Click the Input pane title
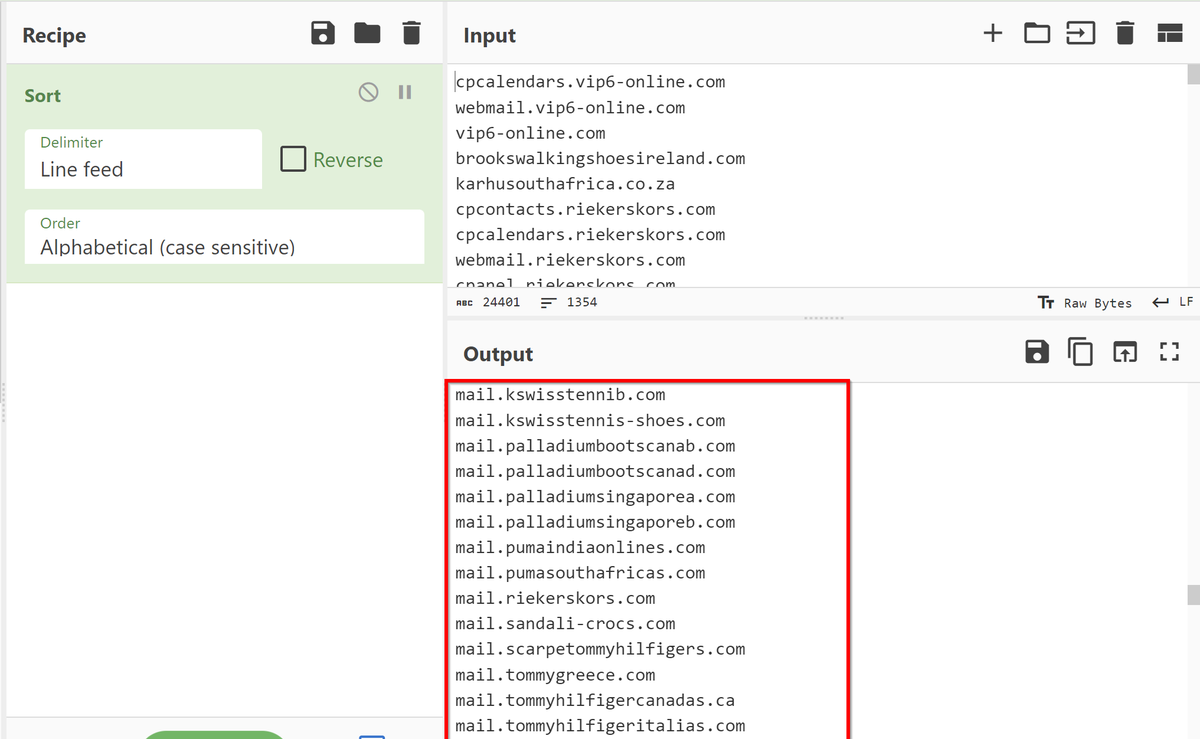Viewport: 1200px width, 739px height. 490,37
